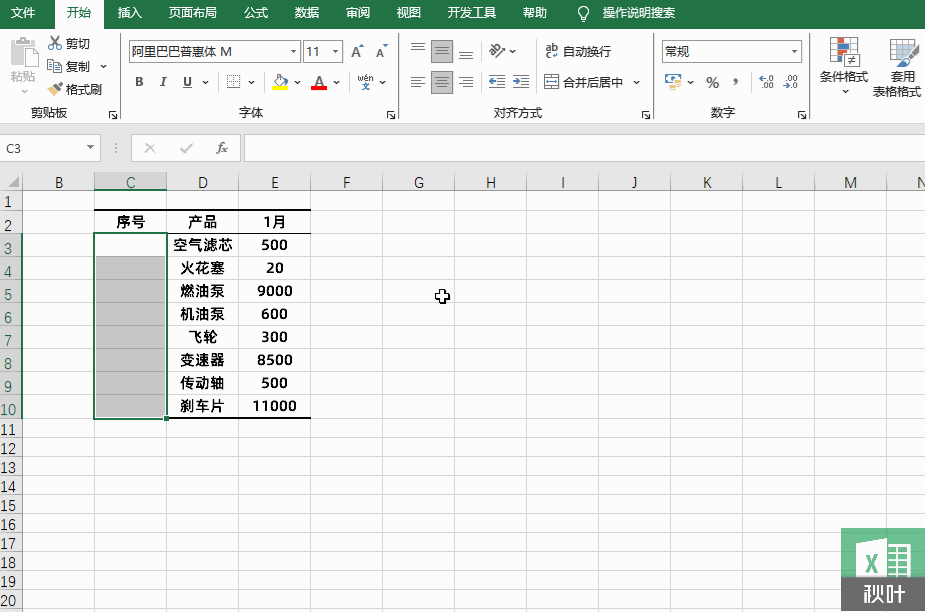Viewport: 925px width, 612px height.
Task: Switch to the 公式 tab
Action: click(x=256, y=13)
